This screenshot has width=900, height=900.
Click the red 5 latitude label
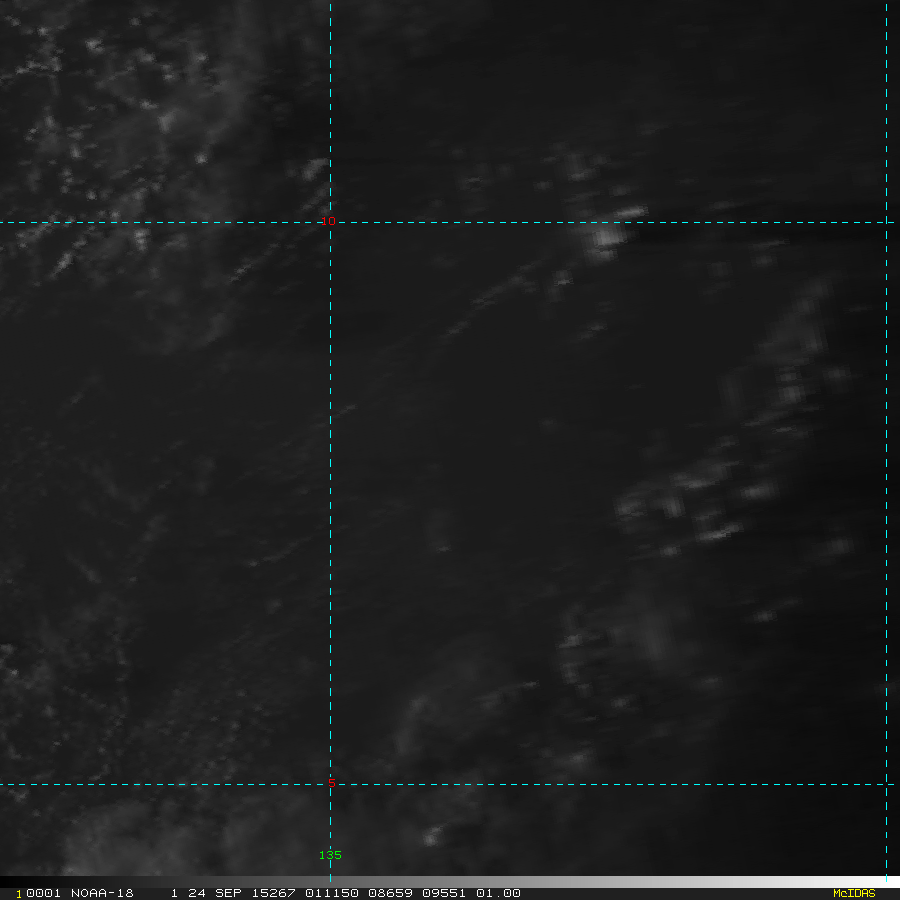(331, 783)
